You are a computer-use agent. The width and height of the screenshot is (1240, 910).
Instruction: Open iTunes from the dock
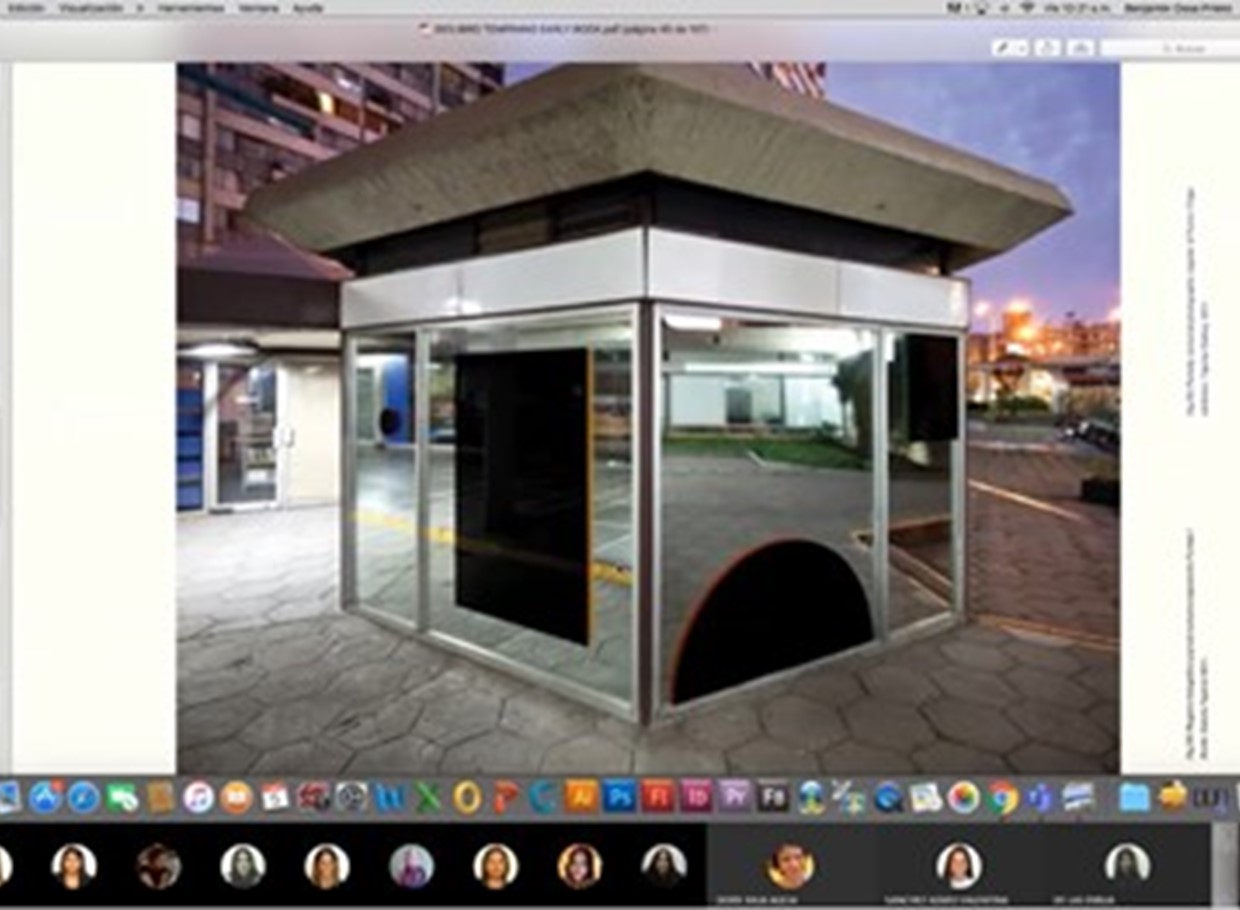[198, 797]
